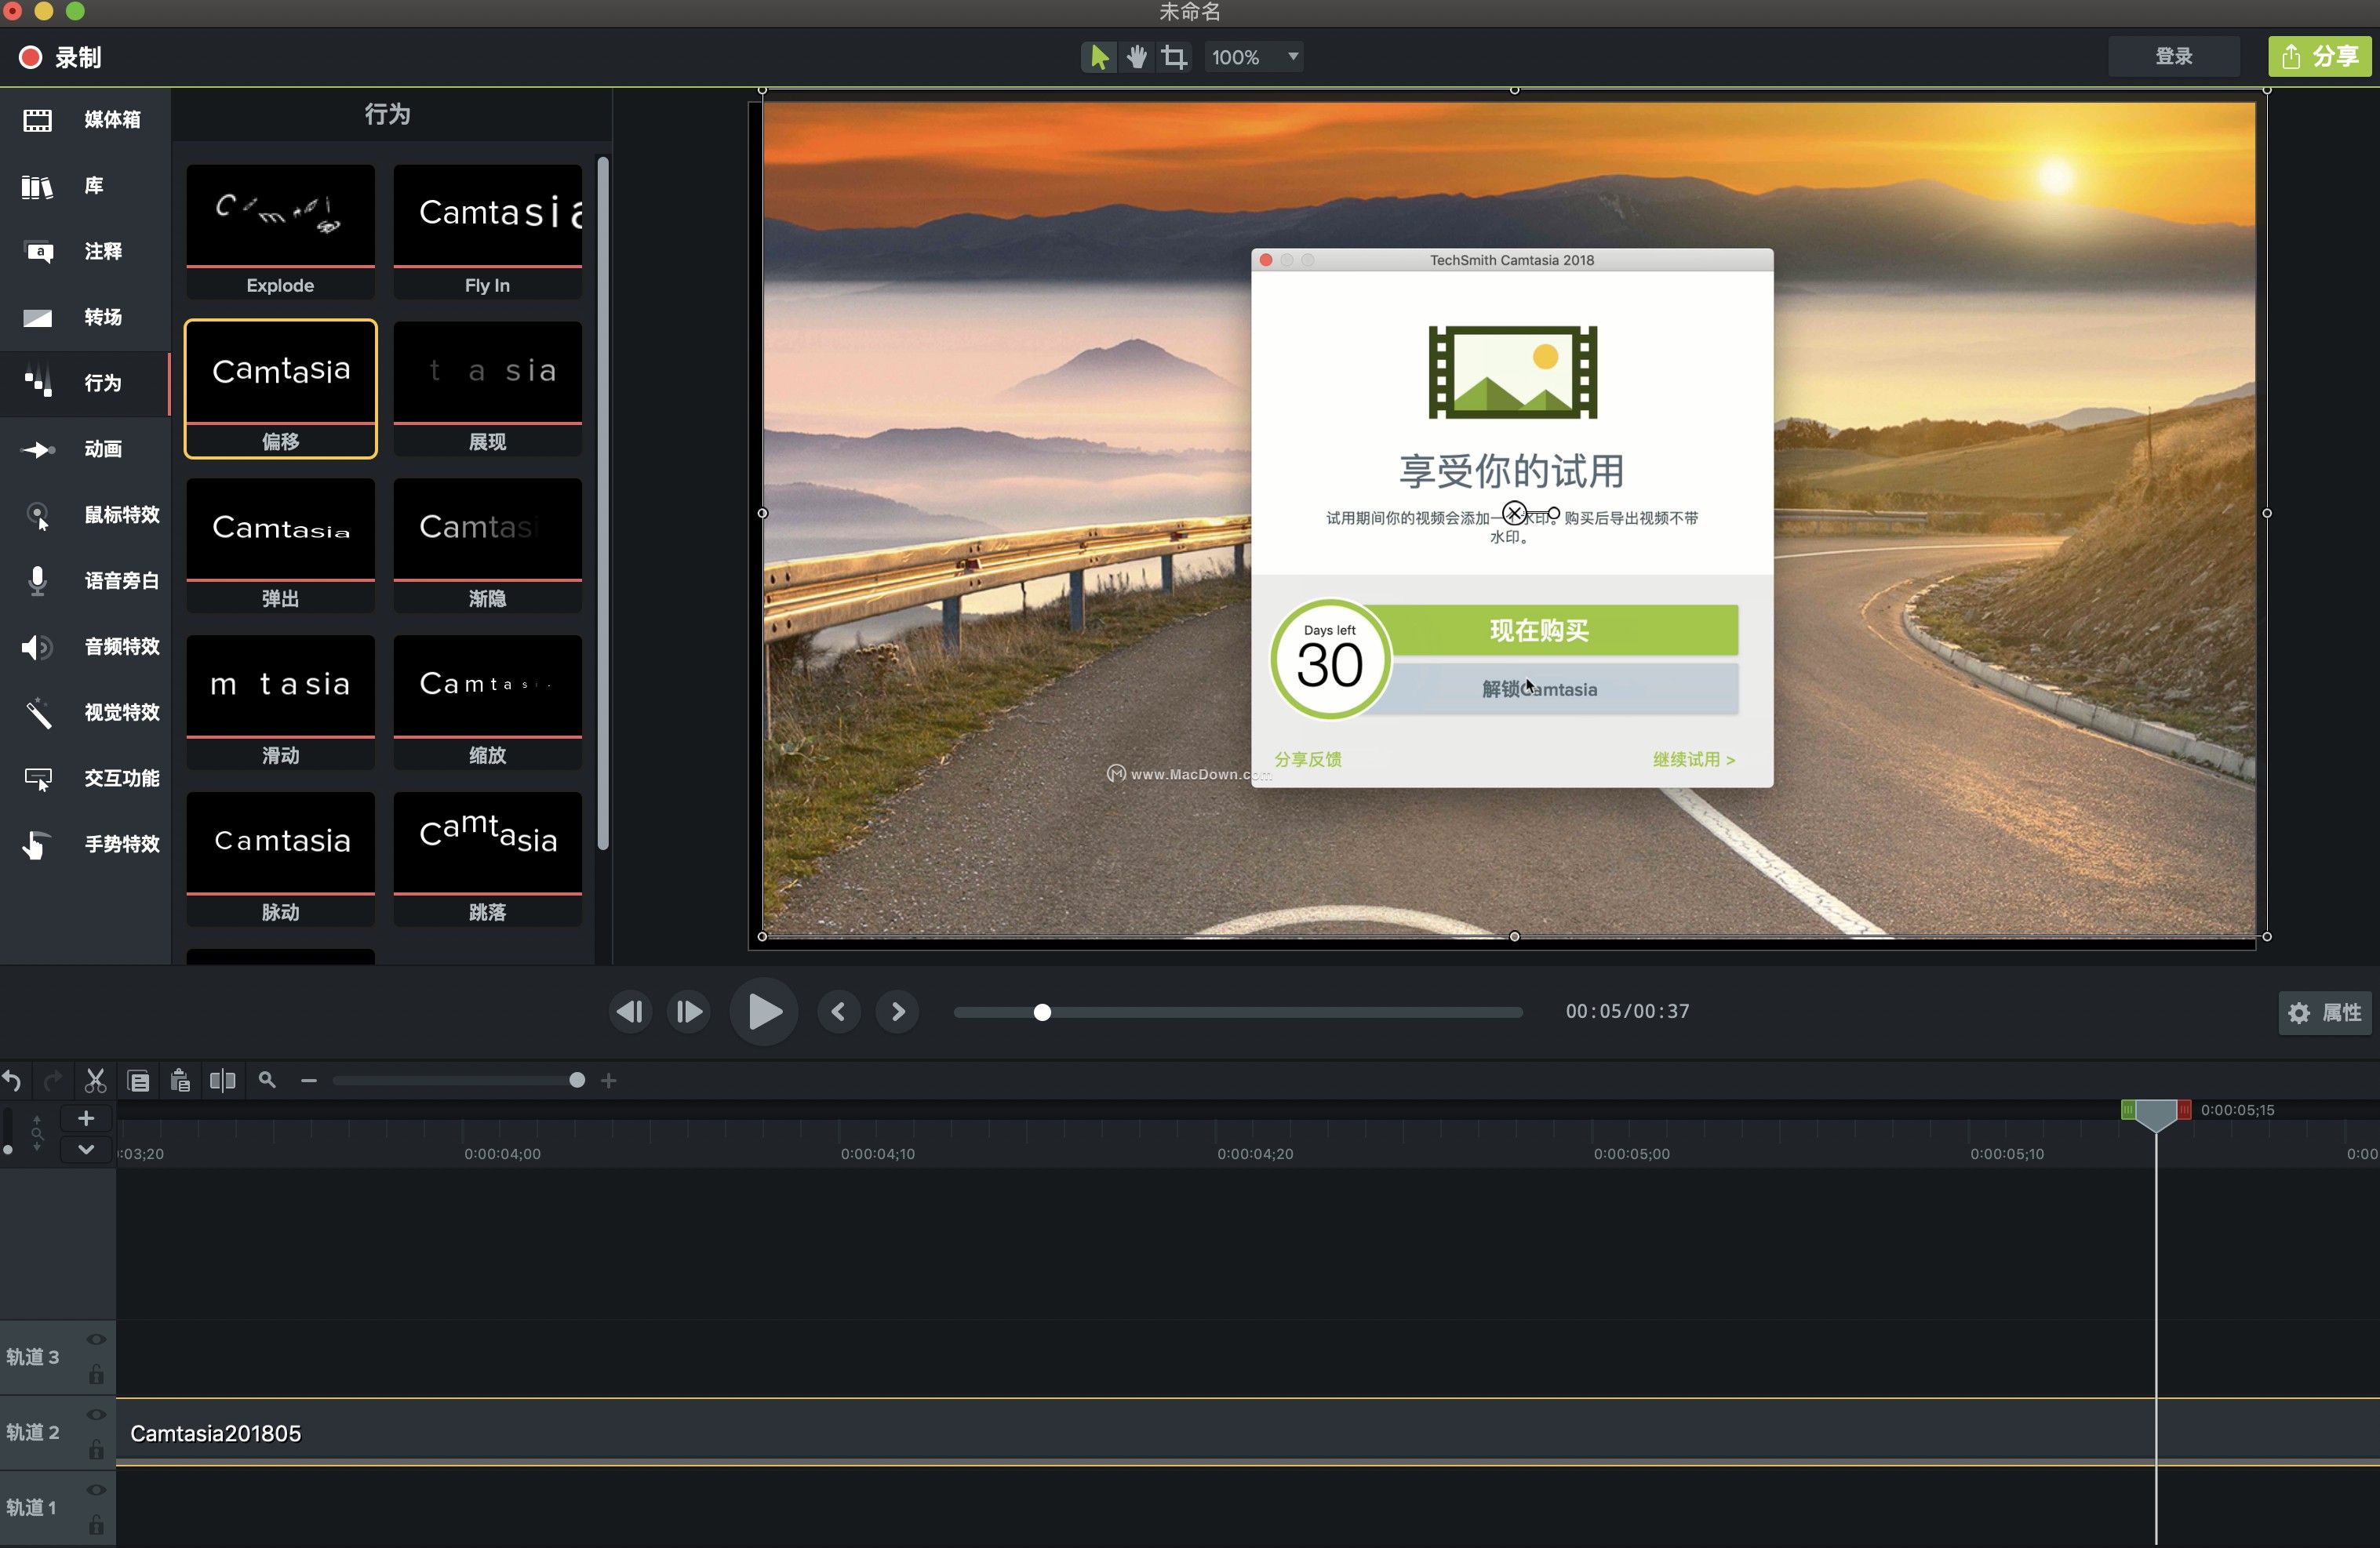Screen dimensions: 2380x1548
Task: Click the 语音旁白 microphone icon
Action: [38, 581]
